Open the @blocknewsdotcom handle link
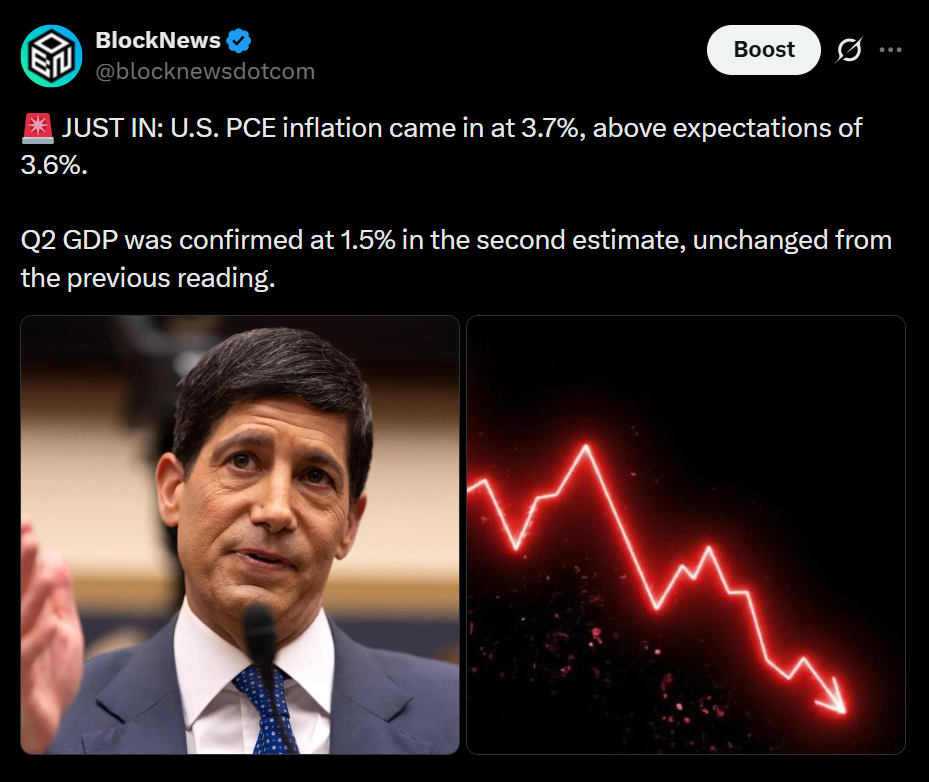The width and height of the screenshot is (929, 782). tap(205, 72)
